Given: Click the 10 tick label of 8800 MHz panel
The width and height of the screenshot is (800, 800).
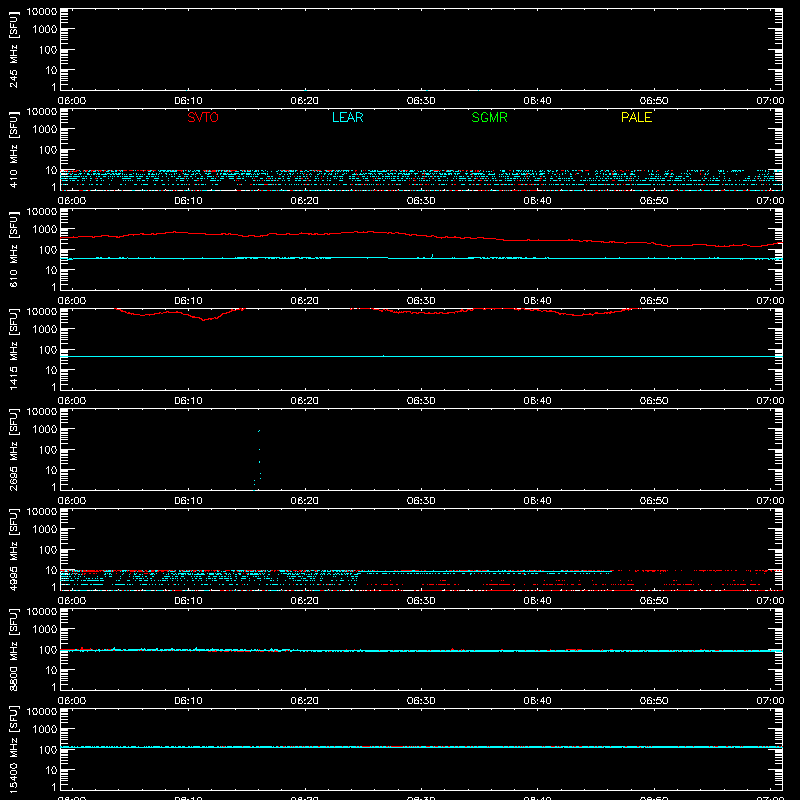Looking at the screenshot, I should [51, 670].
